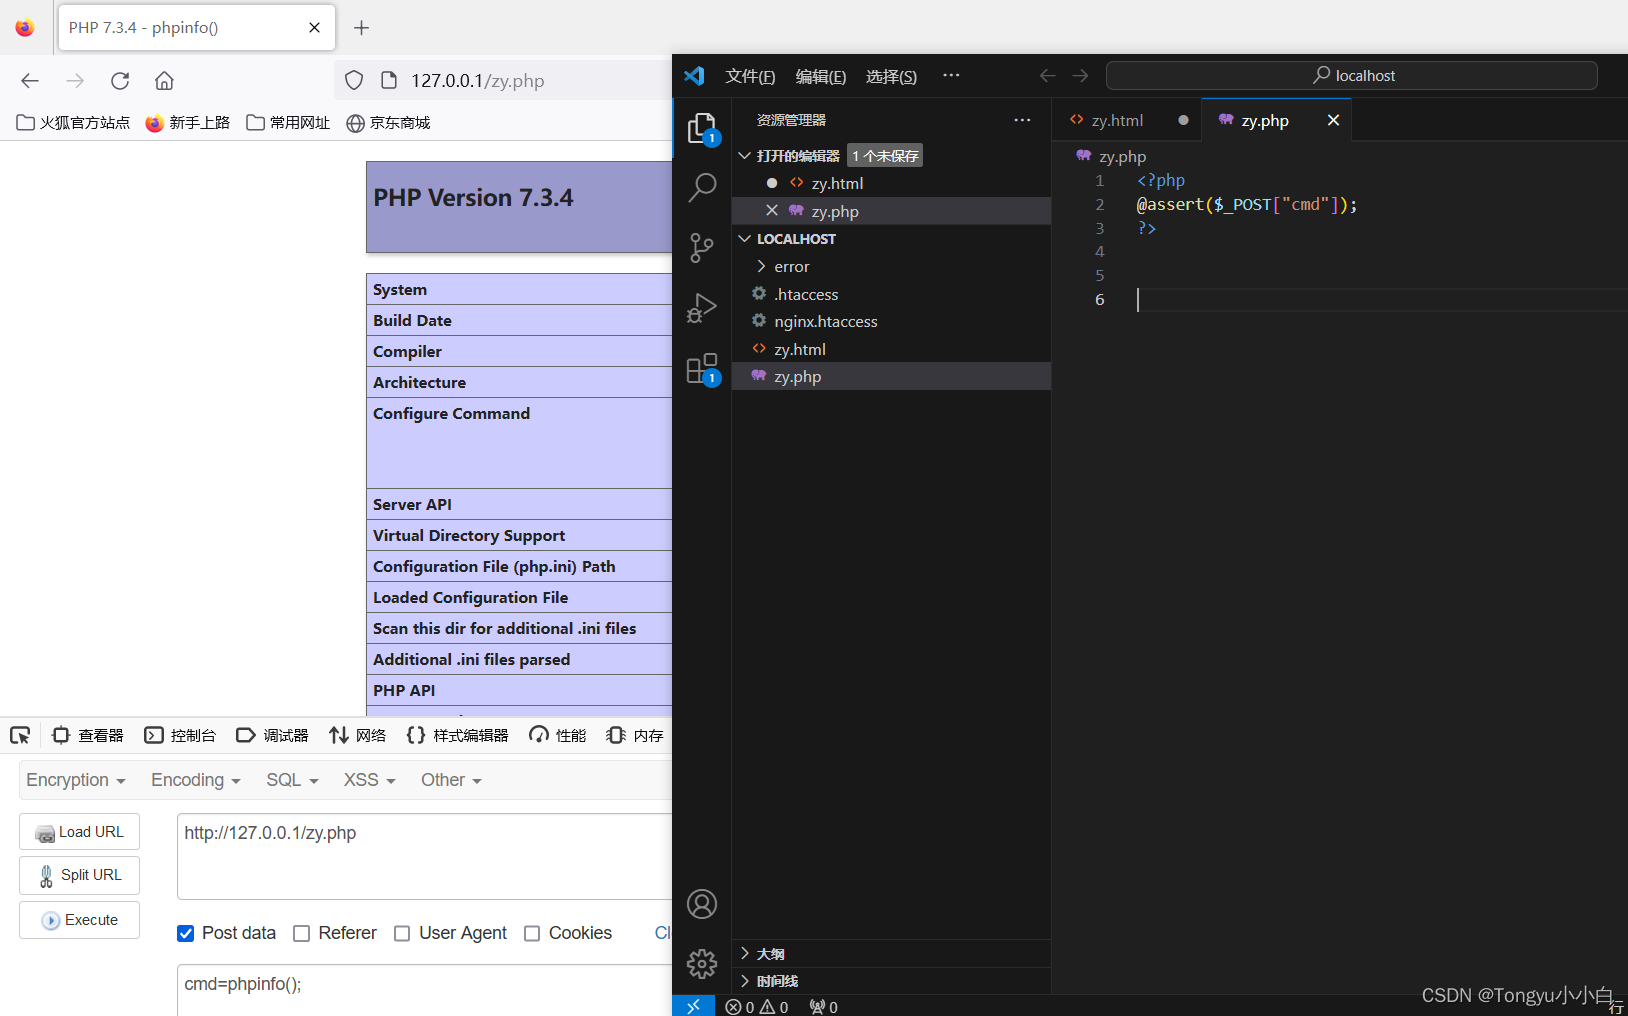Viewport: 1628px width, 1016px height.
Task: Open the Run and Debug view
Action: click(702, 308)
